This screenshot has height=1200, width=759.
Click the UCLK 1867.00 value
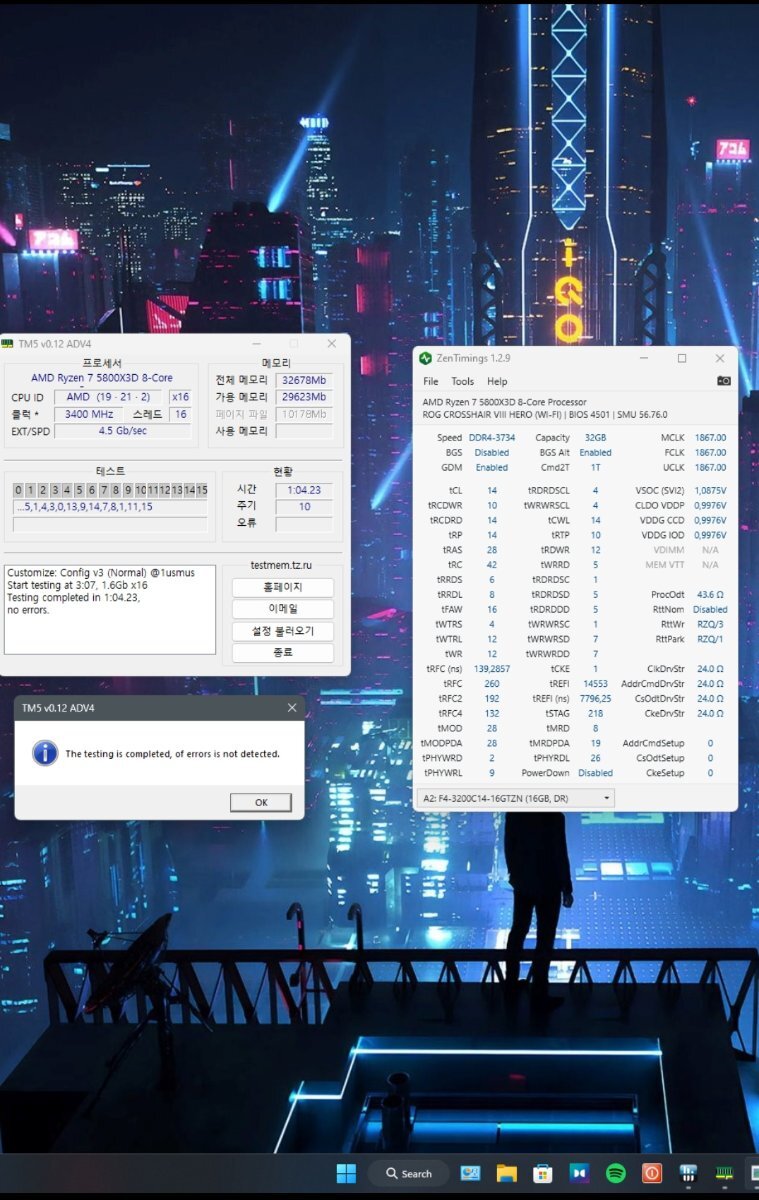[x=710, y=467]
